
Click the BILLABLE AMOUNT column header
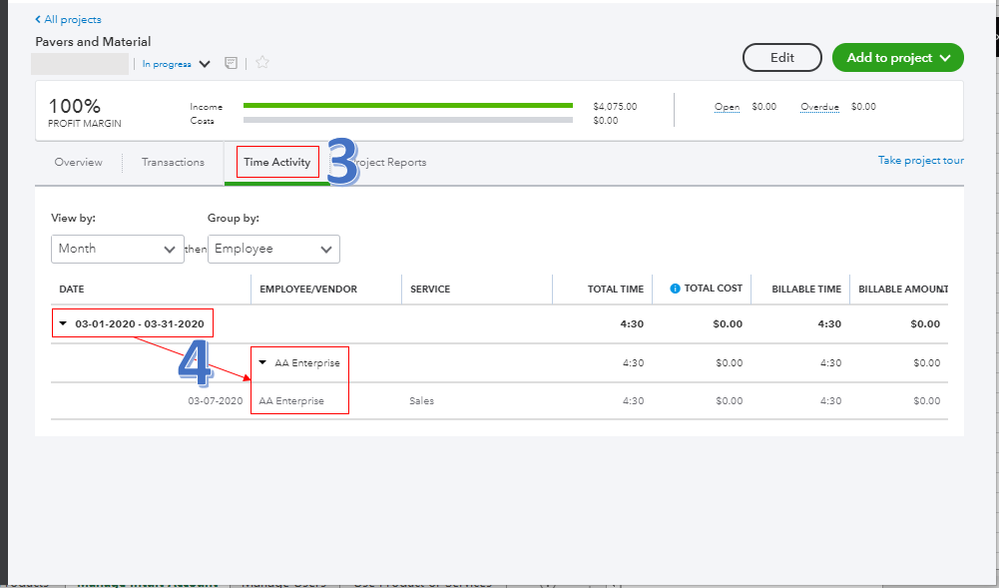click(x=903, y=289)
